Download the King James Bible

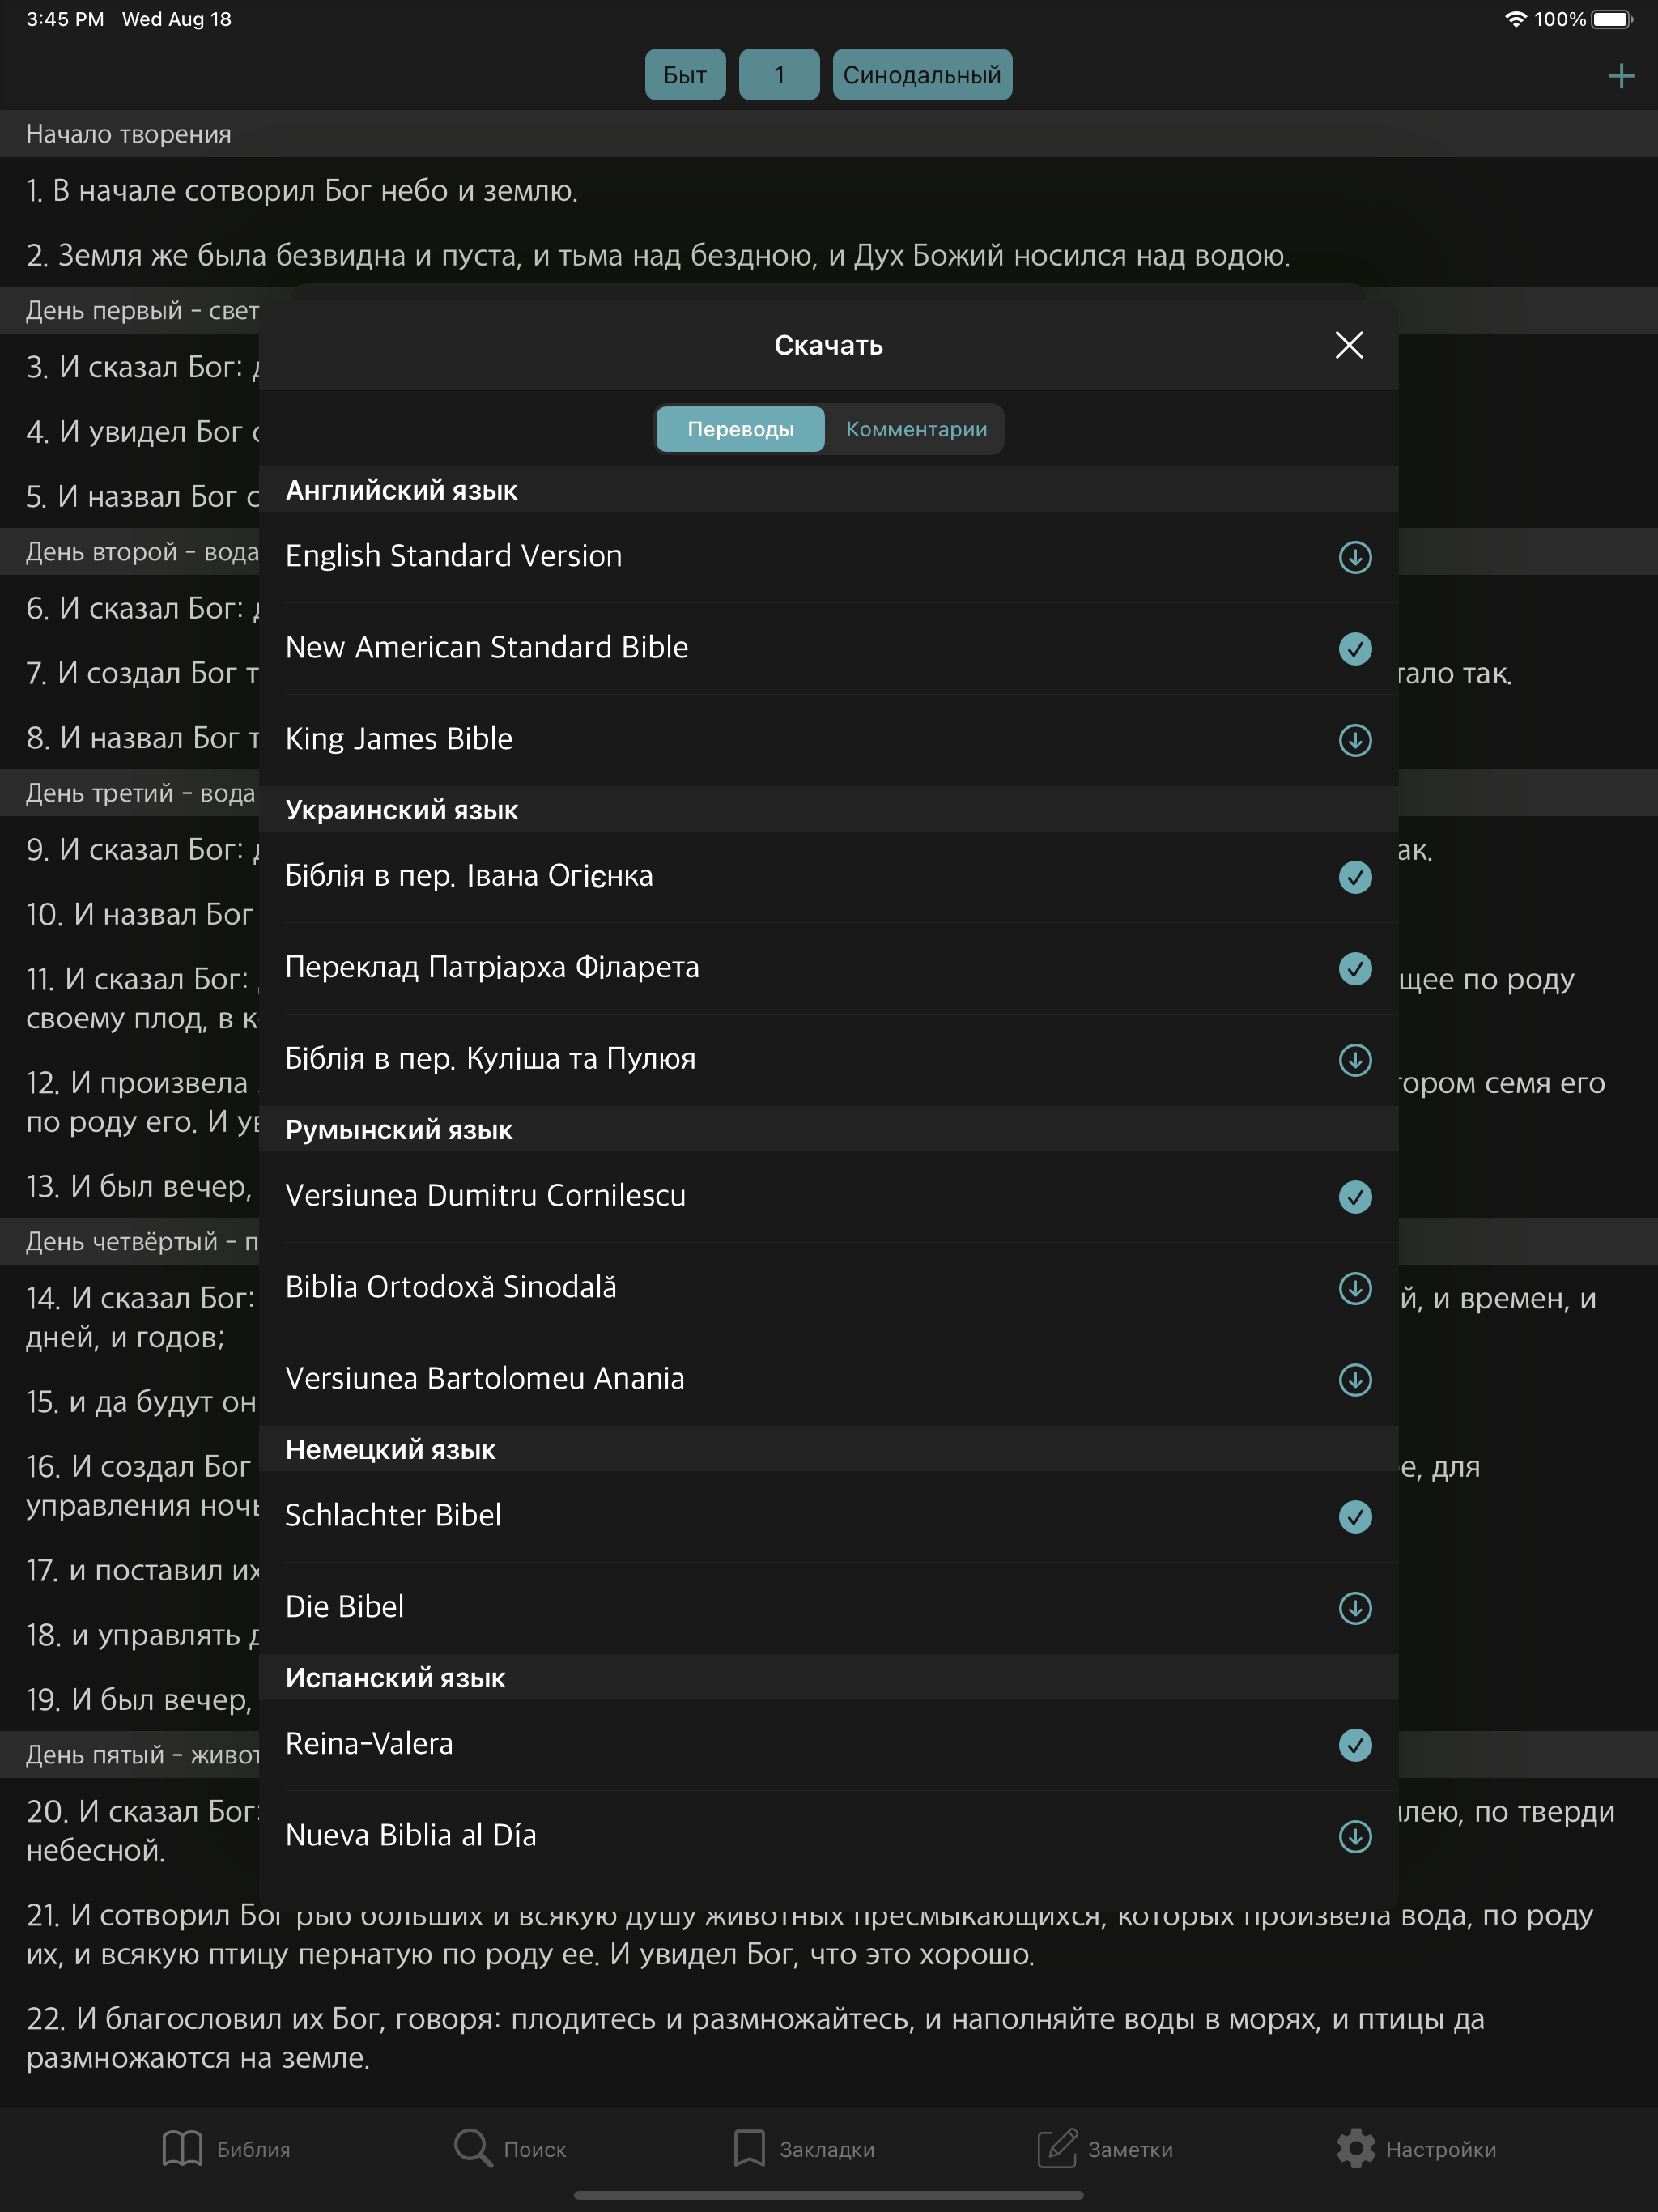point(1354,740)
